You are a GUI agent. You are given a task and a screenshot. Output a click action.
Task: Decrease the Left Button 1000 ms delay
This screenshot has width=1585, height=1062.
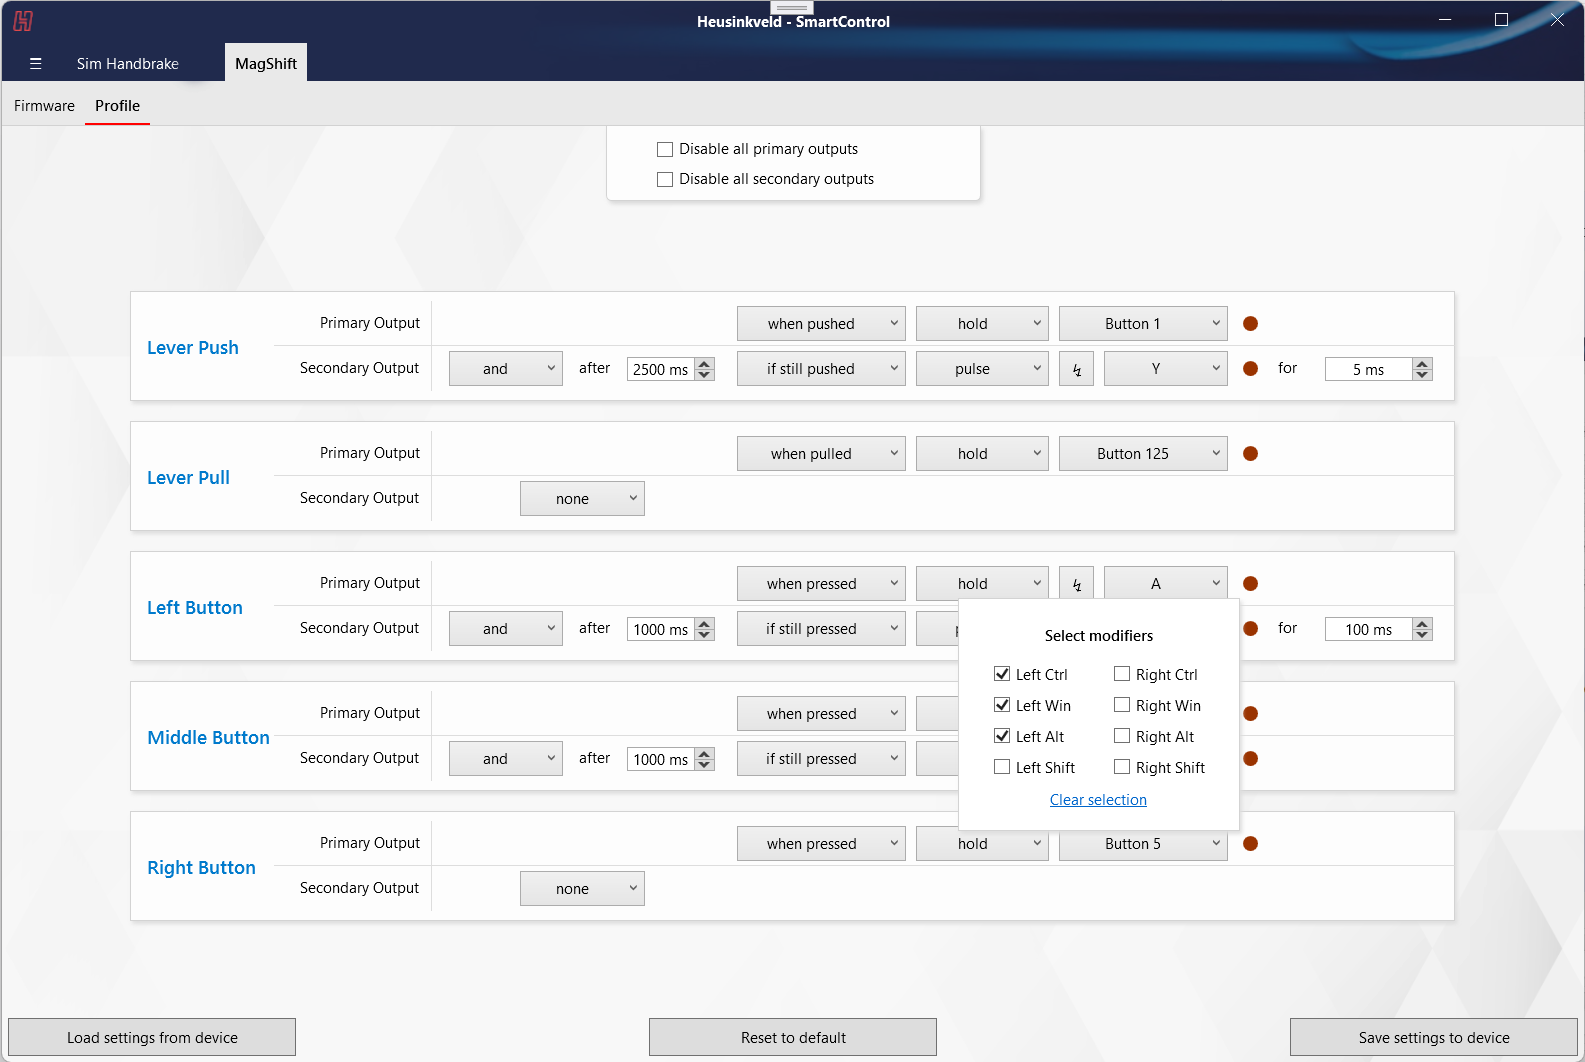tap(705, 635)
